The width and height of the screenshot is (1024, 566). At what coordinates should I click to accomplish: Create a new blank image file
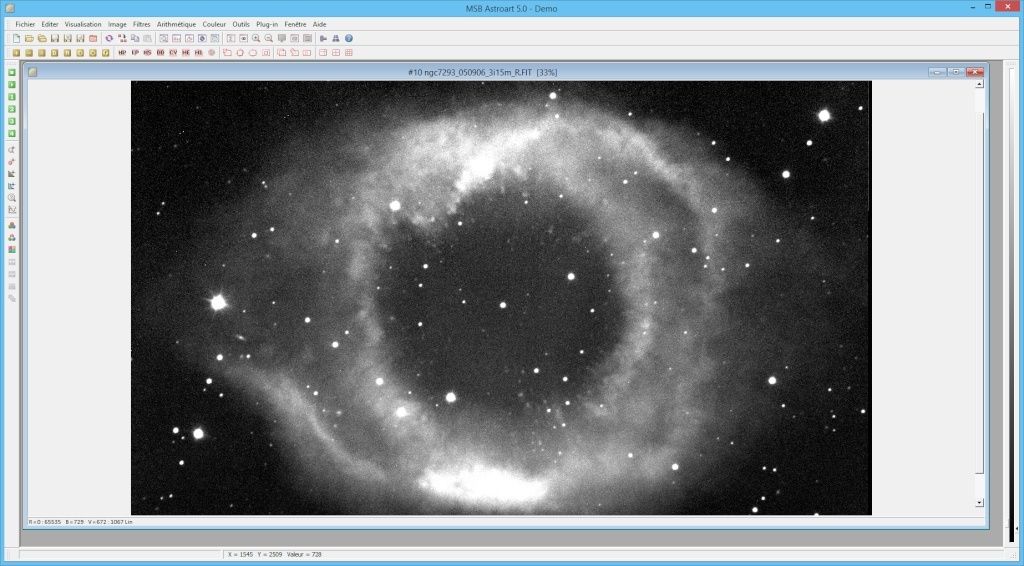point(16,39)
